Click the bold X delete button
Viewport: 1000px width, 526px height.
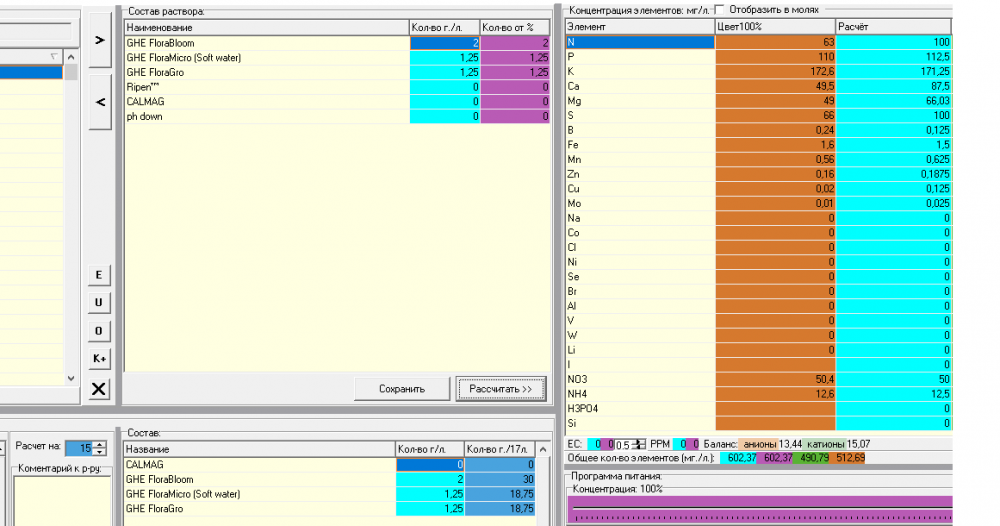click(99, 389)
